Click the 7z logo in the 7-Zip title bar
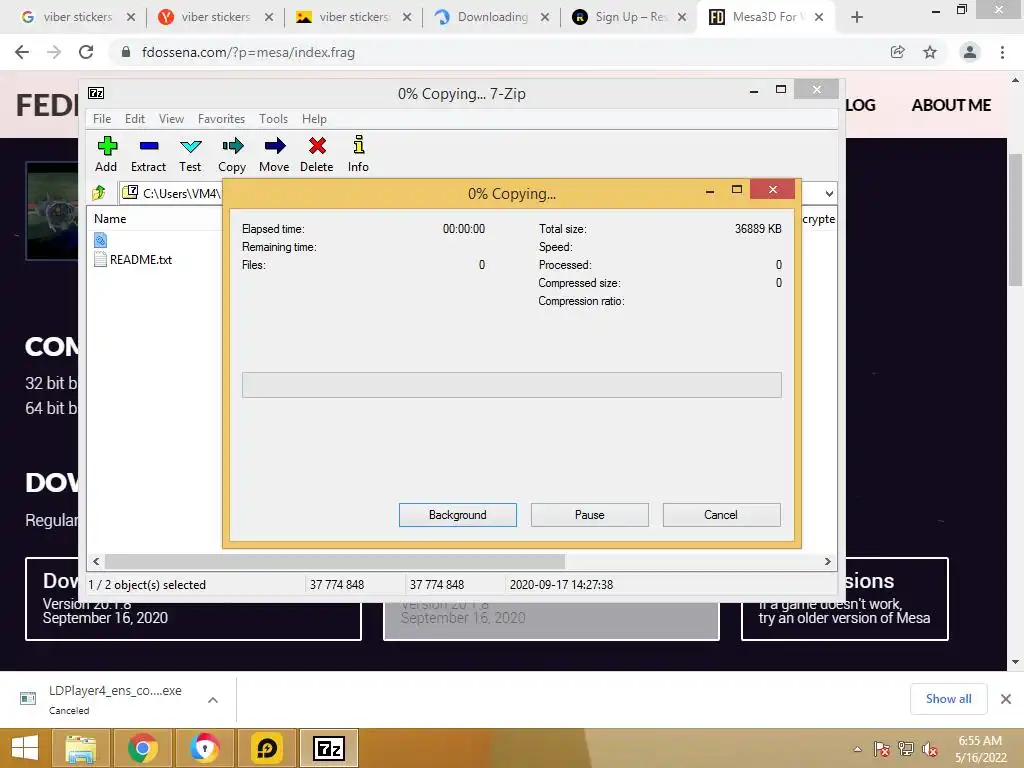 click(96, 93)
